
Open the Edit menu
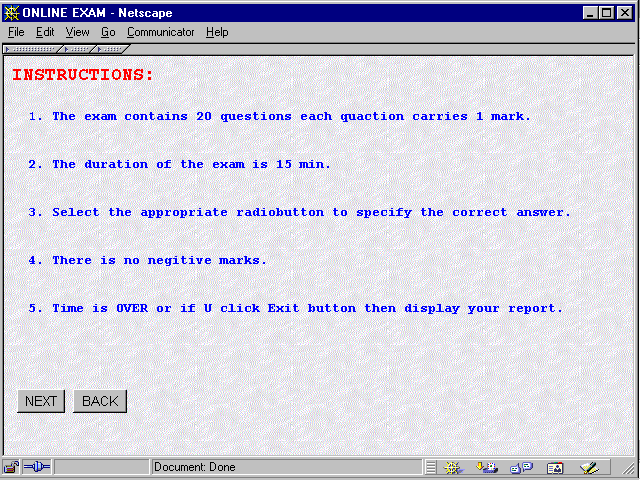[45, 32]
